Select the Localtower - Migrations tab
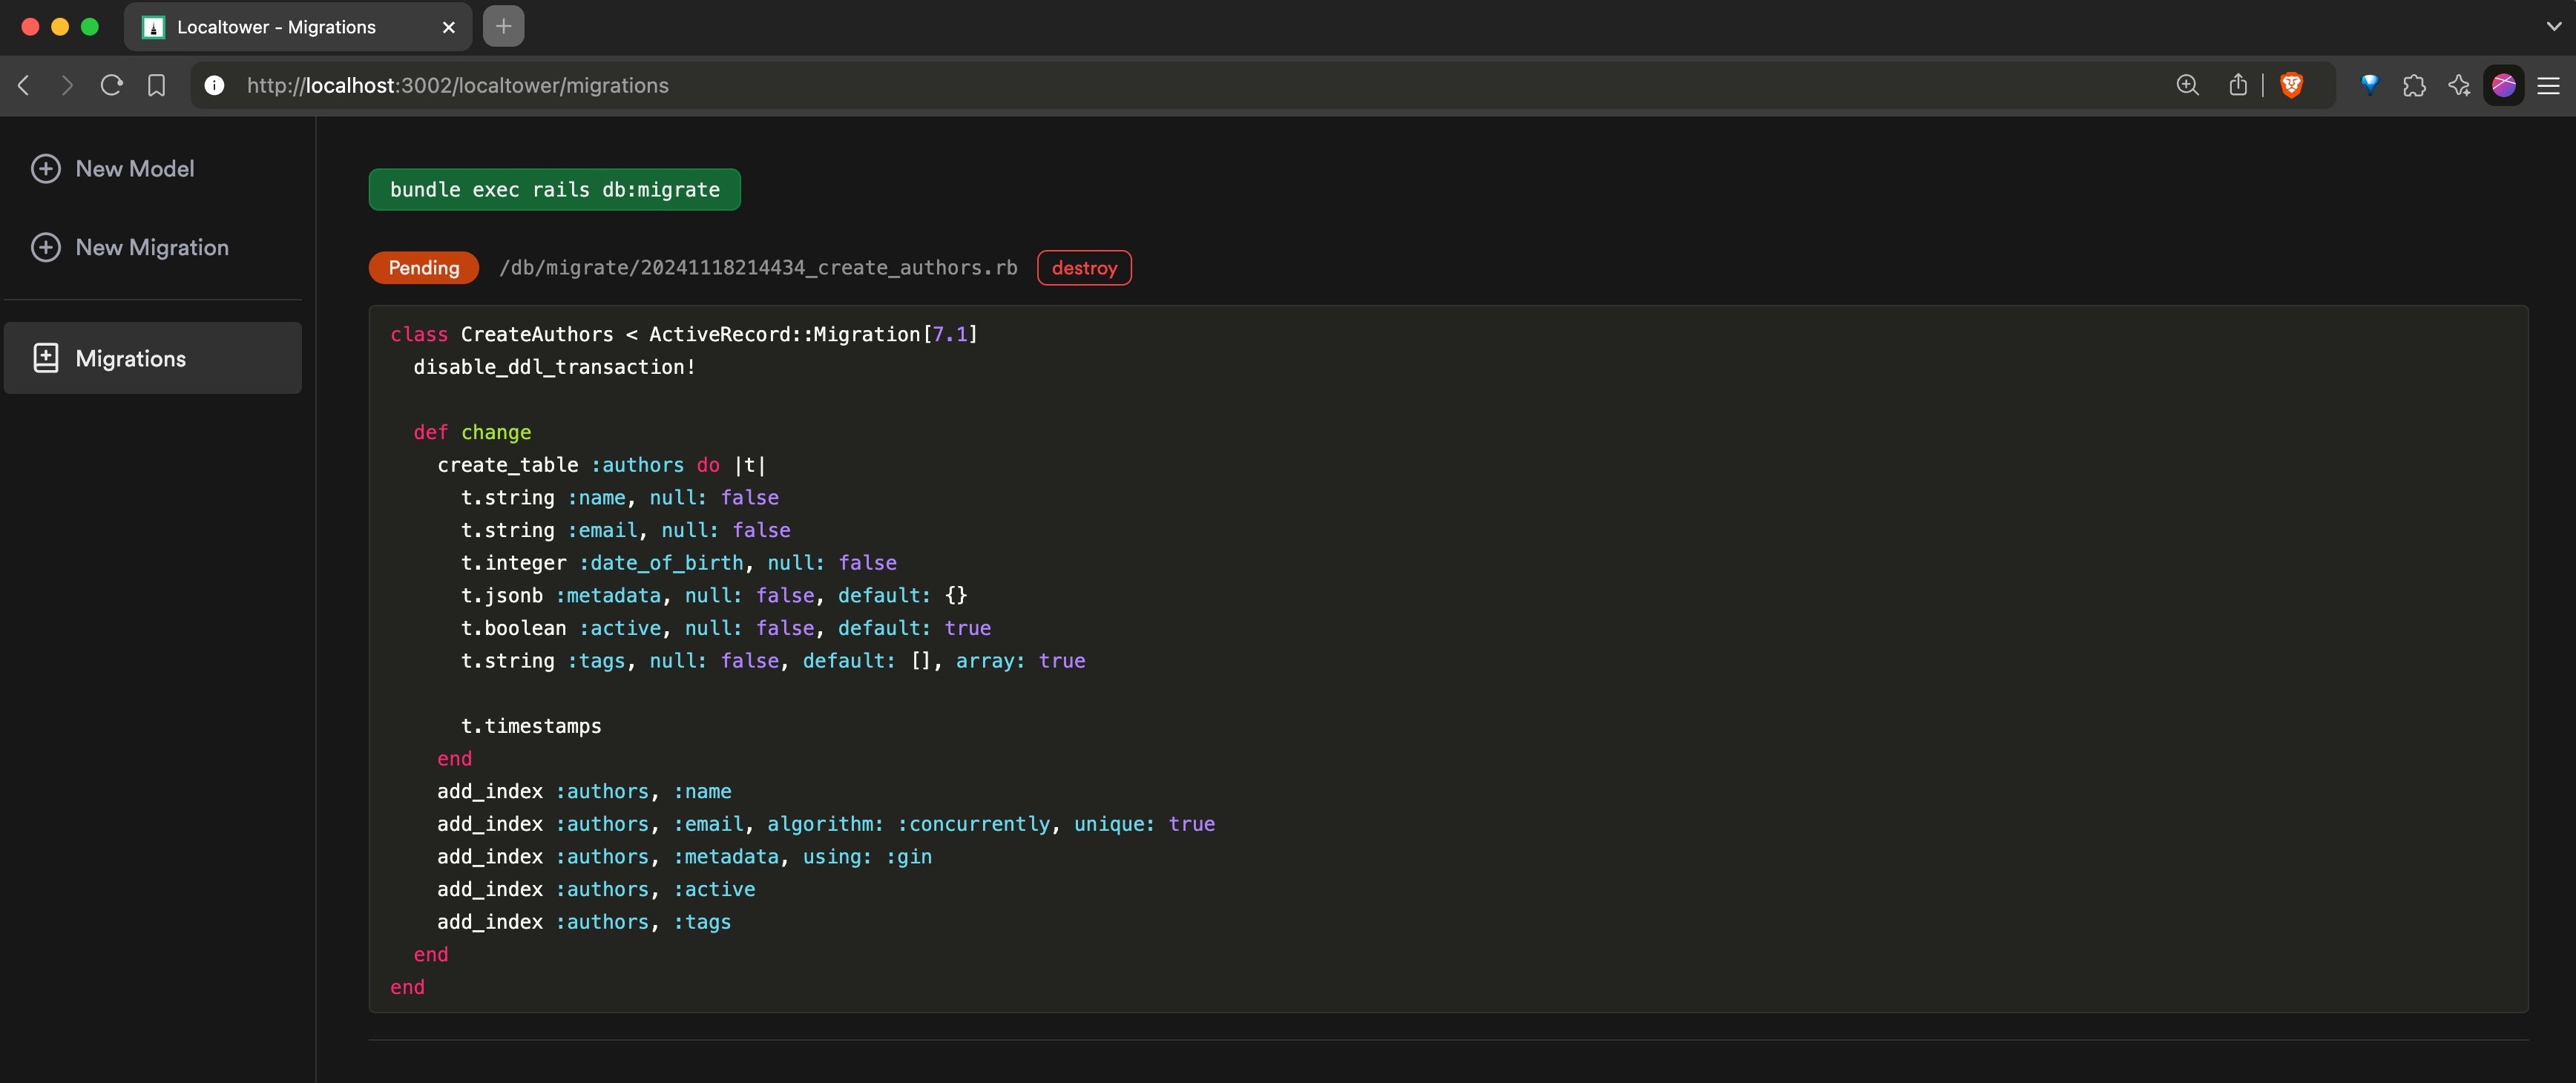2576x1083 pixels. click(x=276, y=27)
